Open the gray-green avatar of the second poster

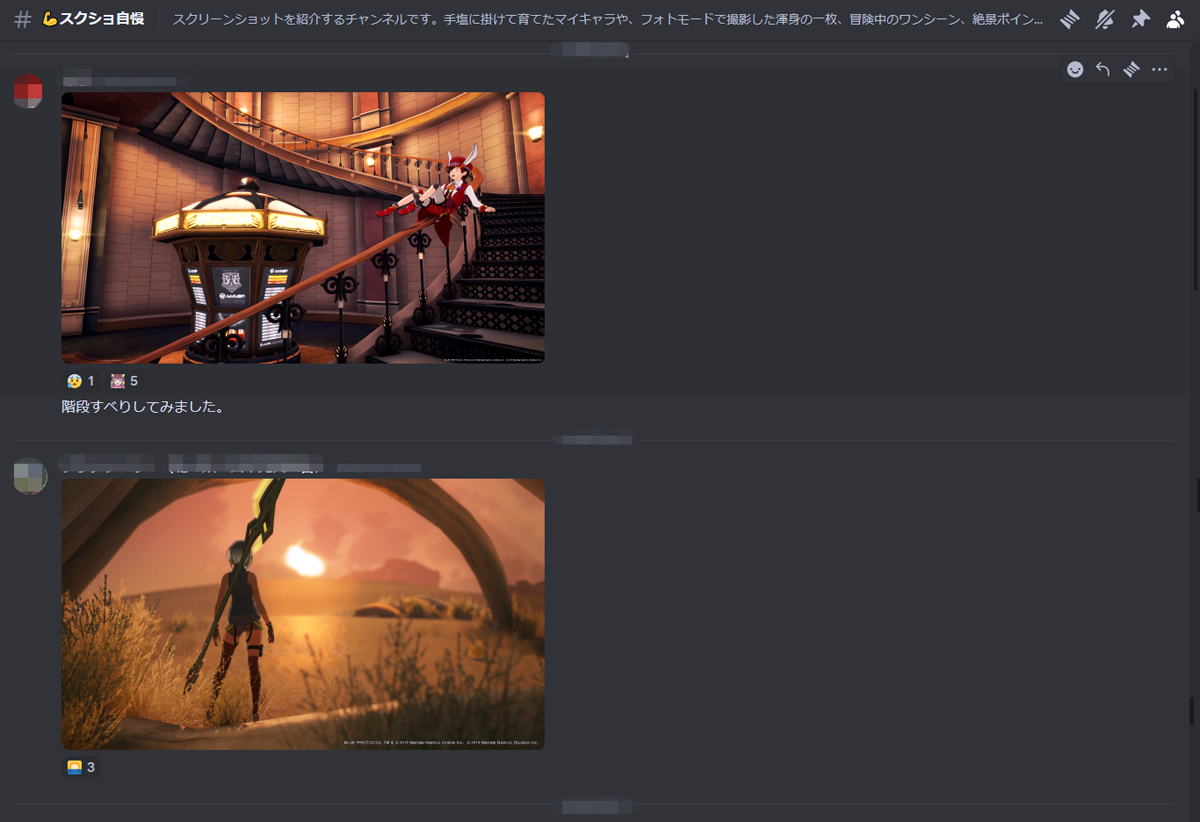(x=29, y=476)
